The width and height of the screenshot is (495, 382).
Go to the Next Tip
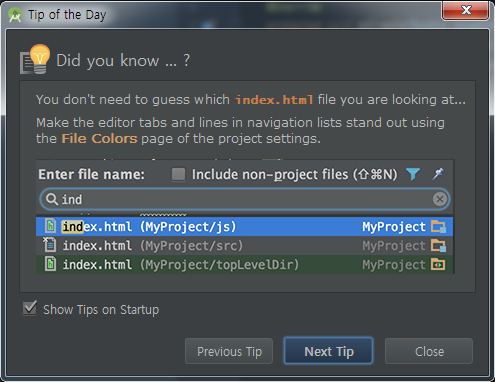(328, 351)
